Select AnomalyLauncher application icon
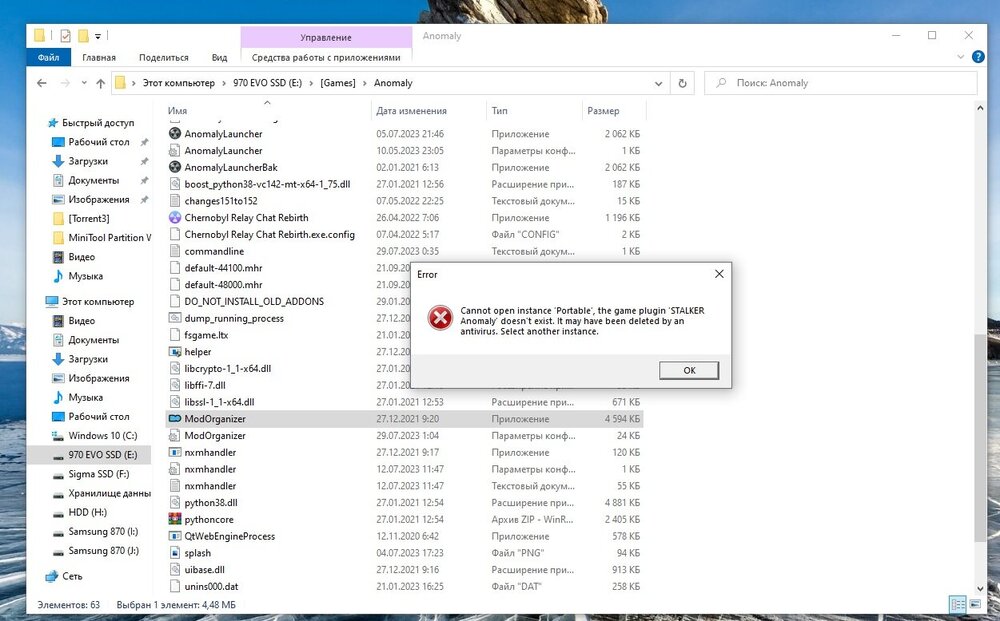 pos(175,134)
